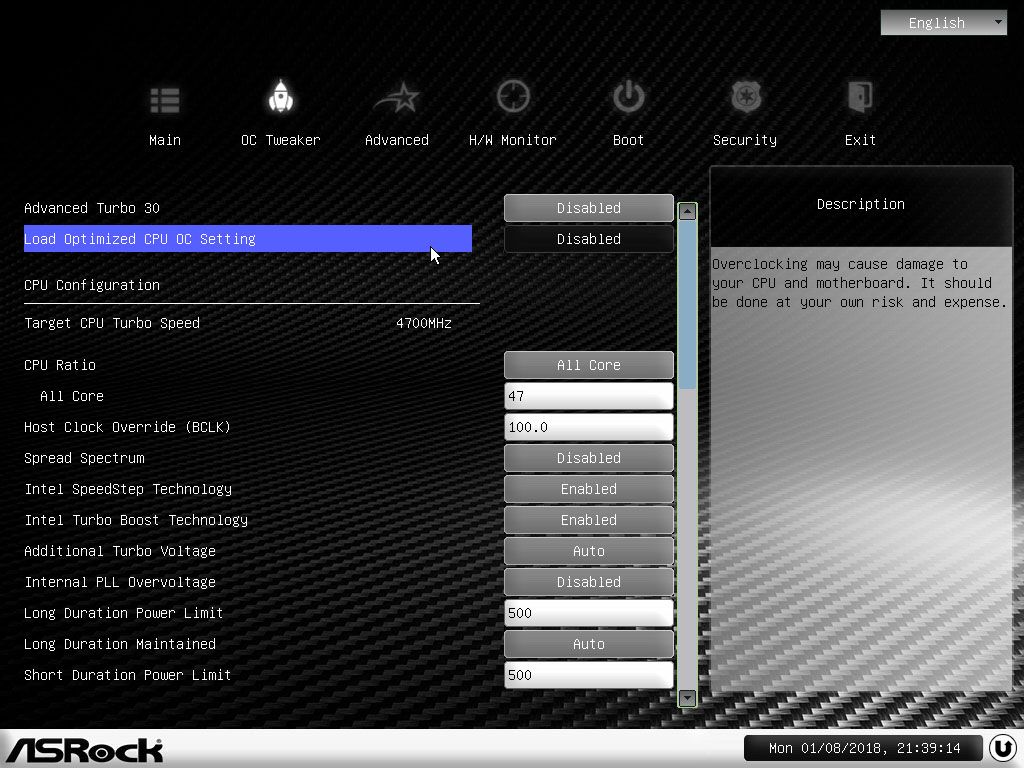Image resolution: width=1024 pixels, height=768 pixels.
Task: Select the Host Clock Override (BCLK) label
Action: [127, 427]
